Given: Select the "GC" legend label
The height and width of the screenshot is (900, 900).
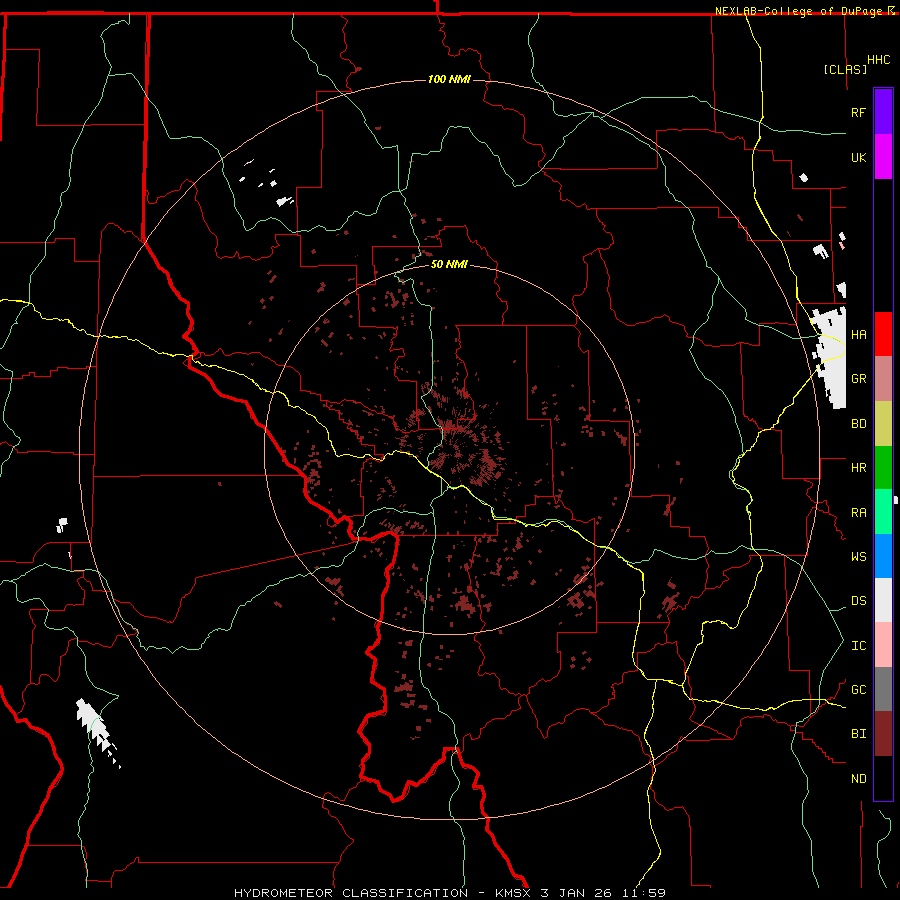Looking at the screenshot, I should (x=858, y=690).
